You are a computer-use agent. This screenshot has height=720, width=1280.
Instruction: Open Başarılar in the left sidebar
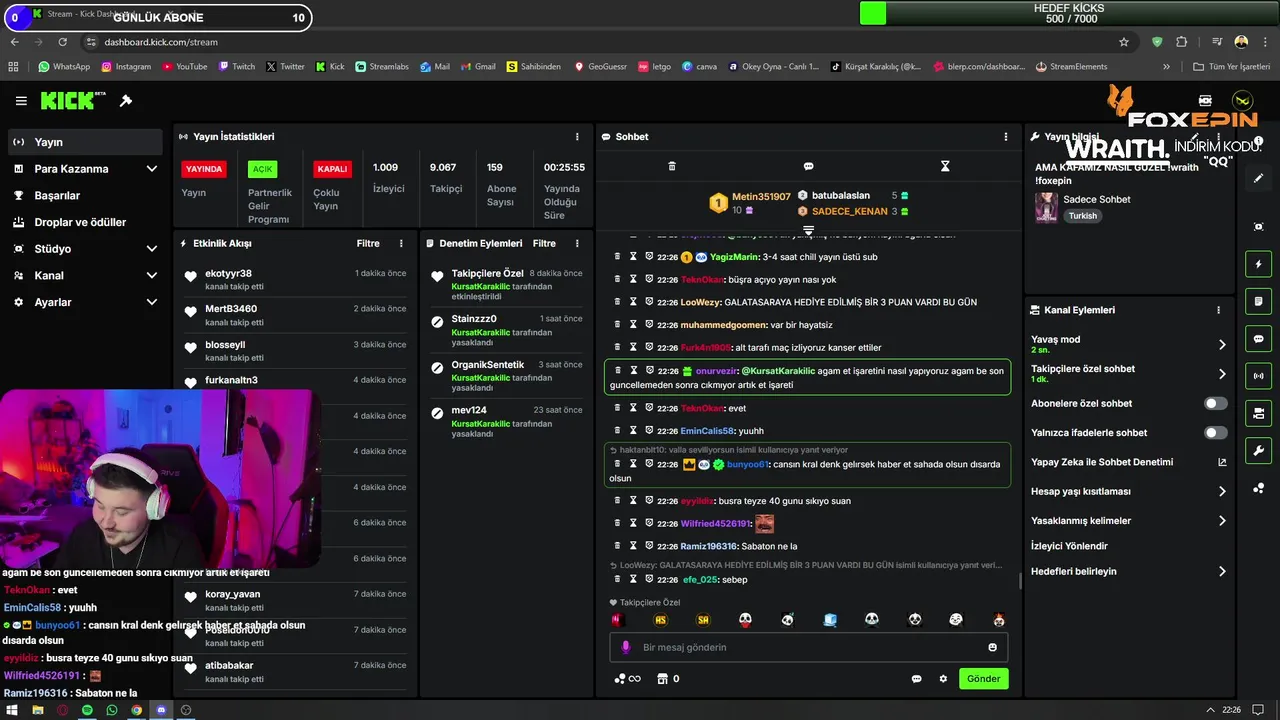point(85,195)
